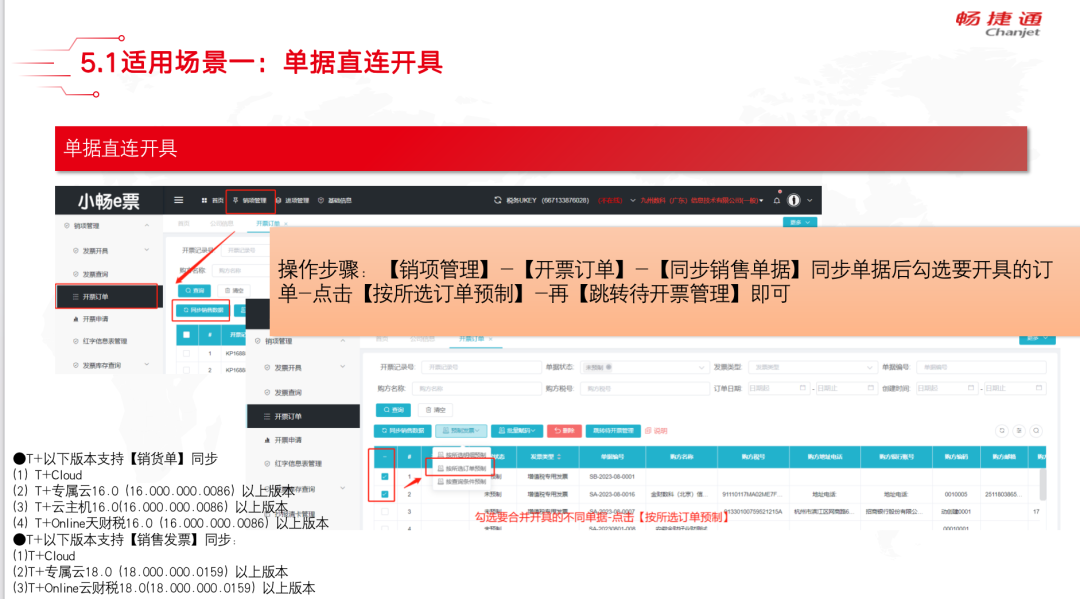Click the hamburger menu icon in 小畅e票 header
The height and width of the screenshot is (599, 1080).
[x=178, y=200]
